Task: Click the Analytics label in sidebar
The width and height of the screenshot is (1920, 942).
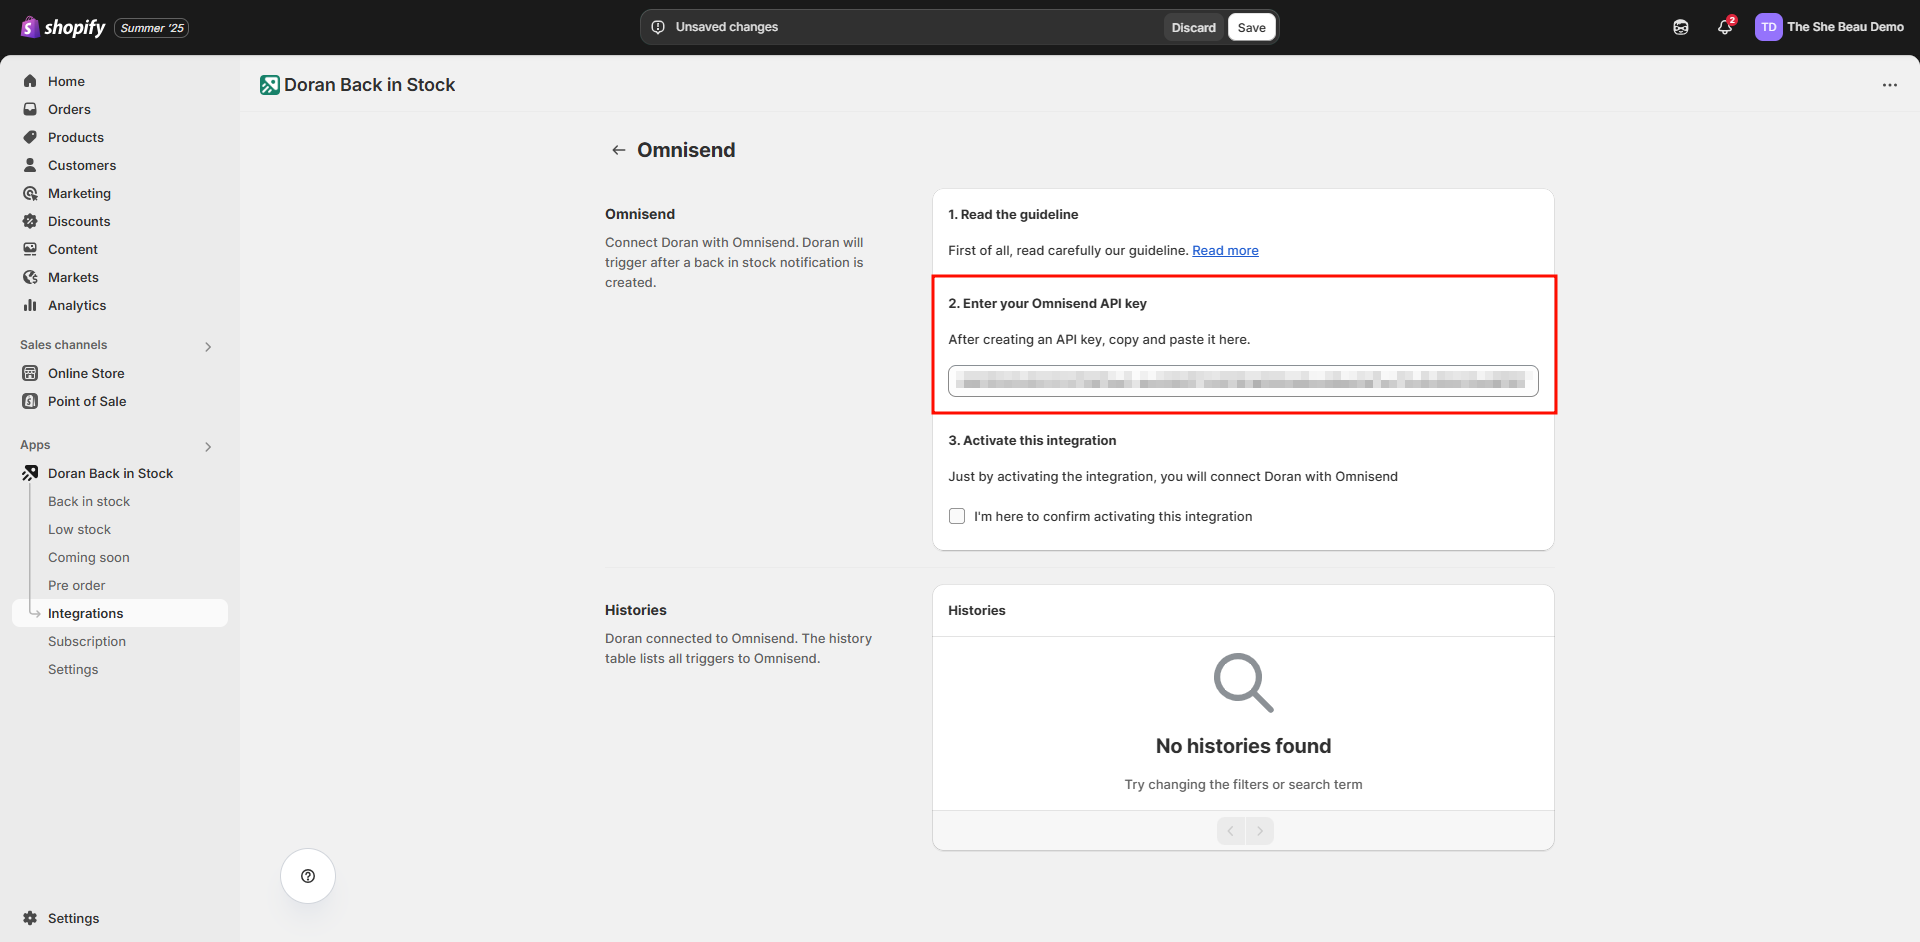Action: click(77, 305)
